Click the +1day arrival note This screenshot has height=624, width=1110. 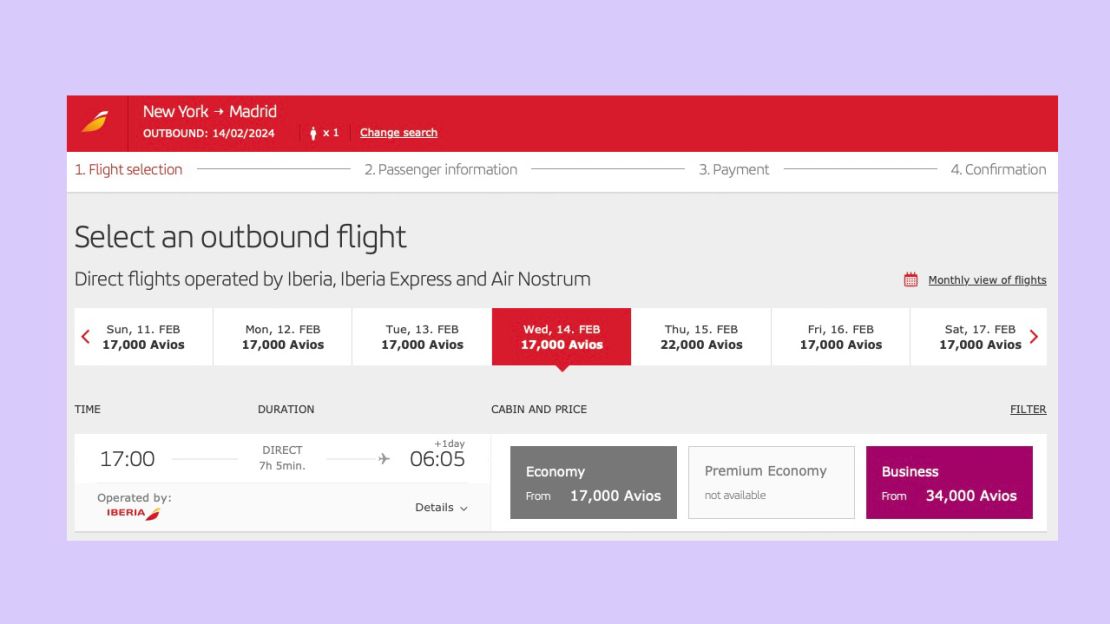coord(450,443)
